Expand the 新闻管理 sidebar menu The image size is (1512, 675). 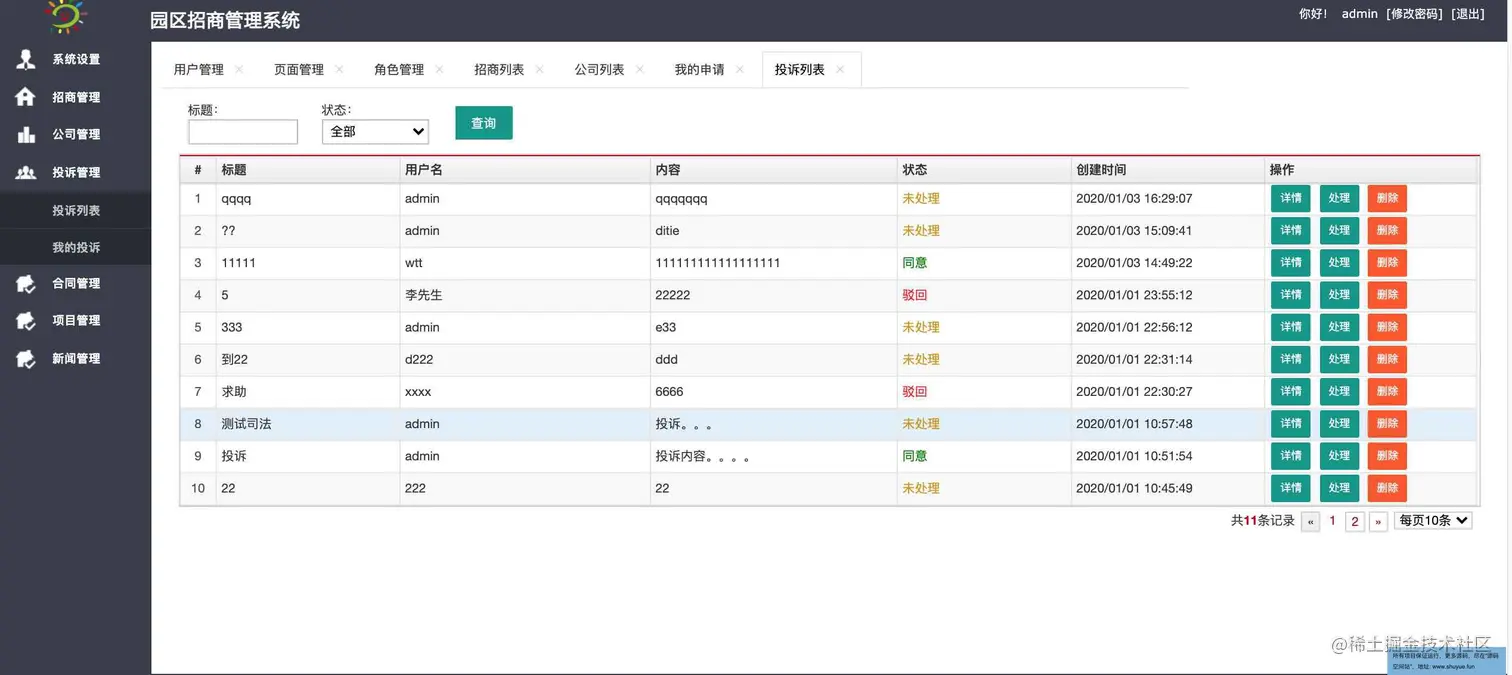pyautogui.click(x=76, y=358)
